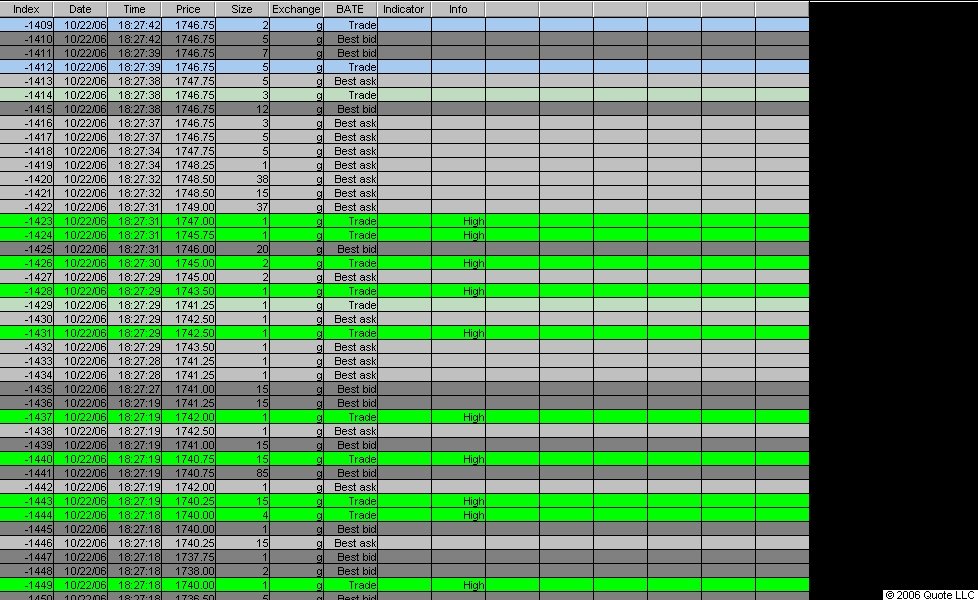The height and width of the screenshot is (600, 978).
Task: Click the Info column header
Action: 458,9
